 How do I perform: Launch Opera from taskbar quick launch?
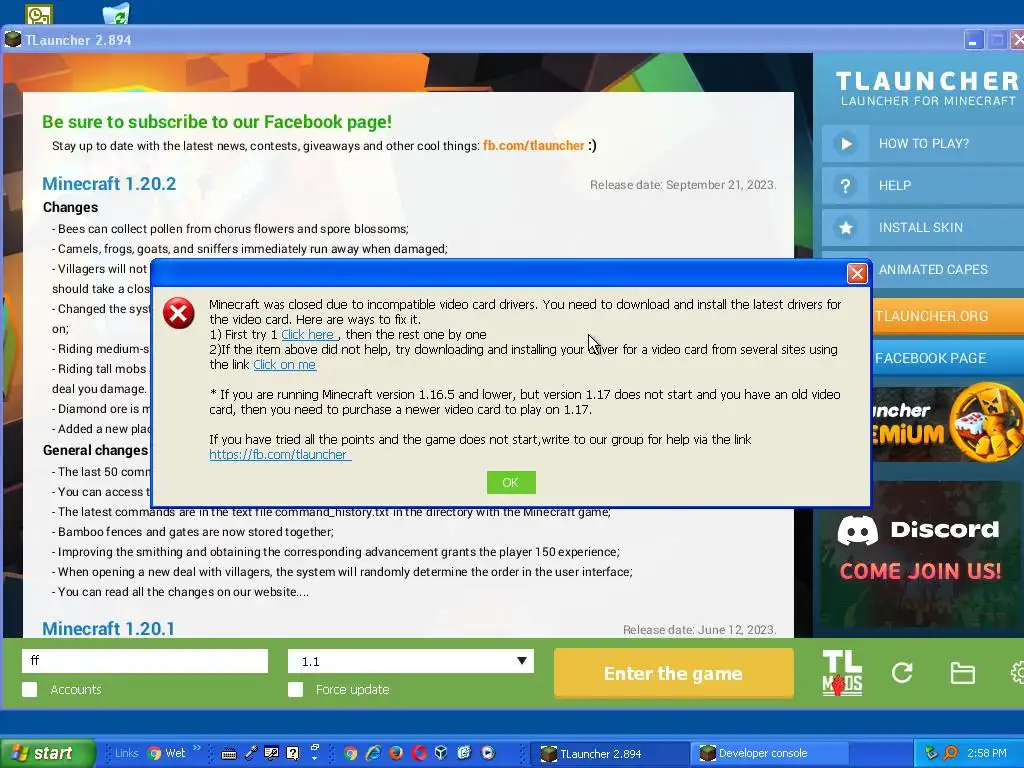click(x=419, y=753)
